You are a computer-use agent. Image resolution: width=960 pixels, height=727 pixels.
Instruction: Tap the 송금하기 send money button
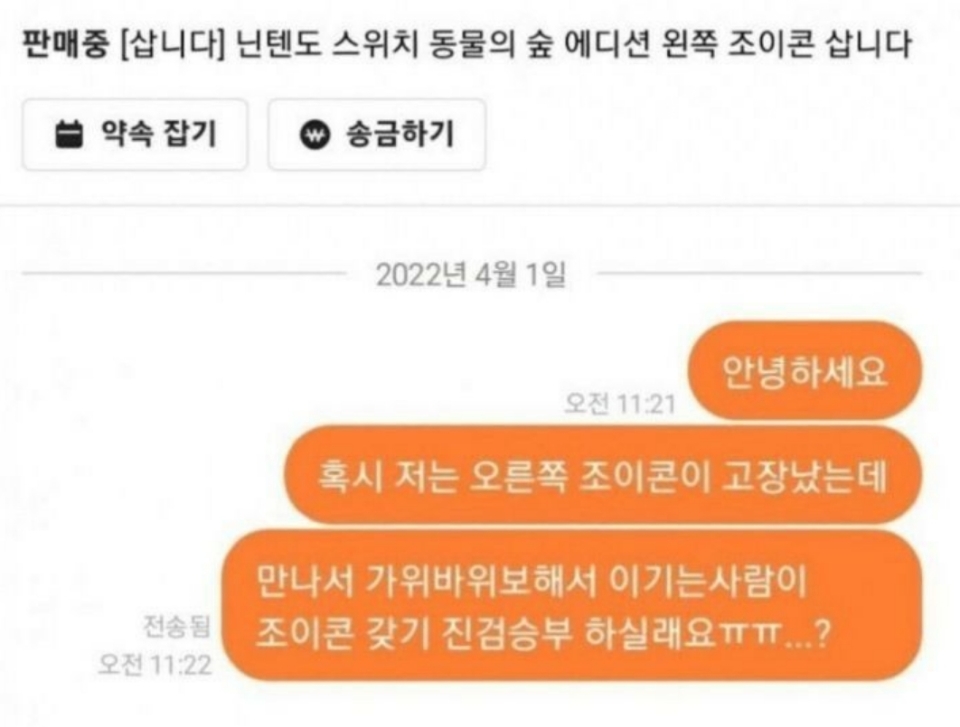377,134
